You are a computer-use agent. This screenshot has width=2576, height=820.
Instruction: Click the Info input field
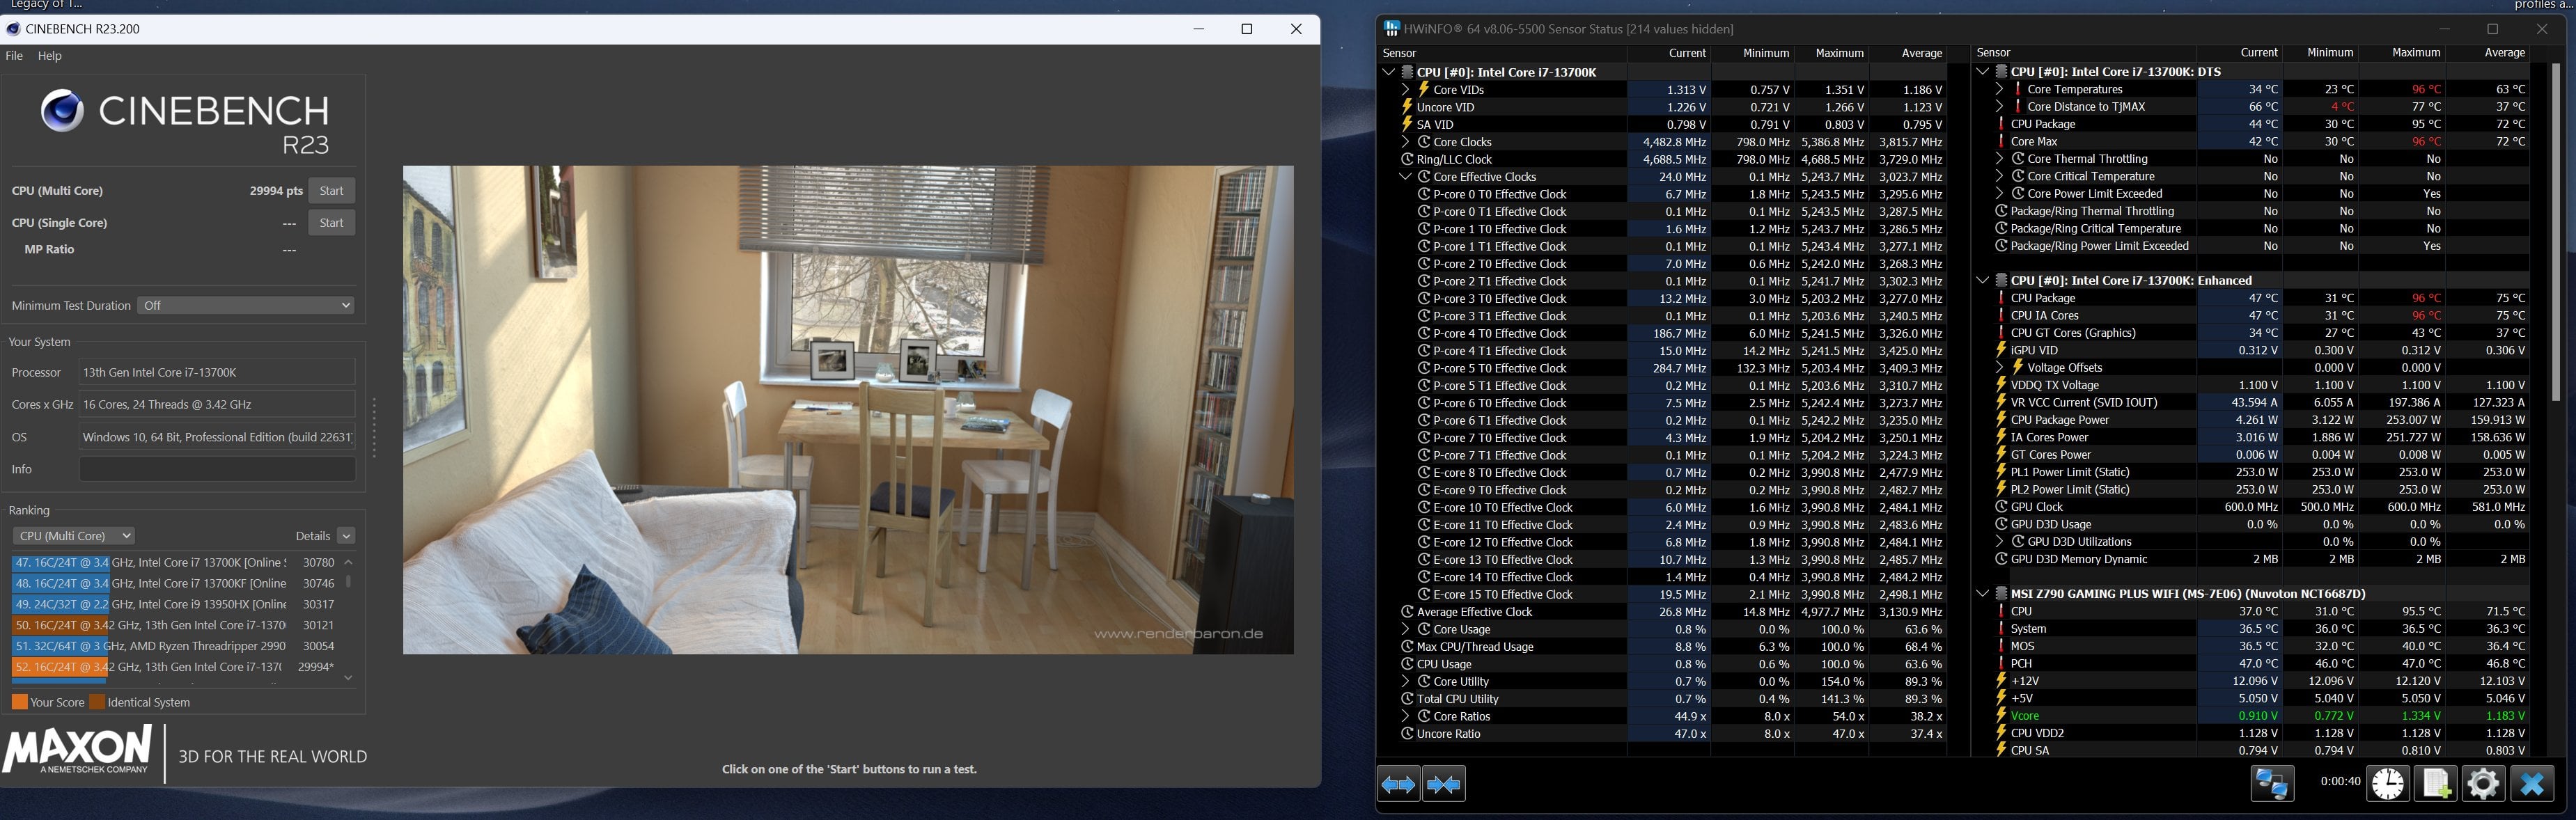click(217, 469)
